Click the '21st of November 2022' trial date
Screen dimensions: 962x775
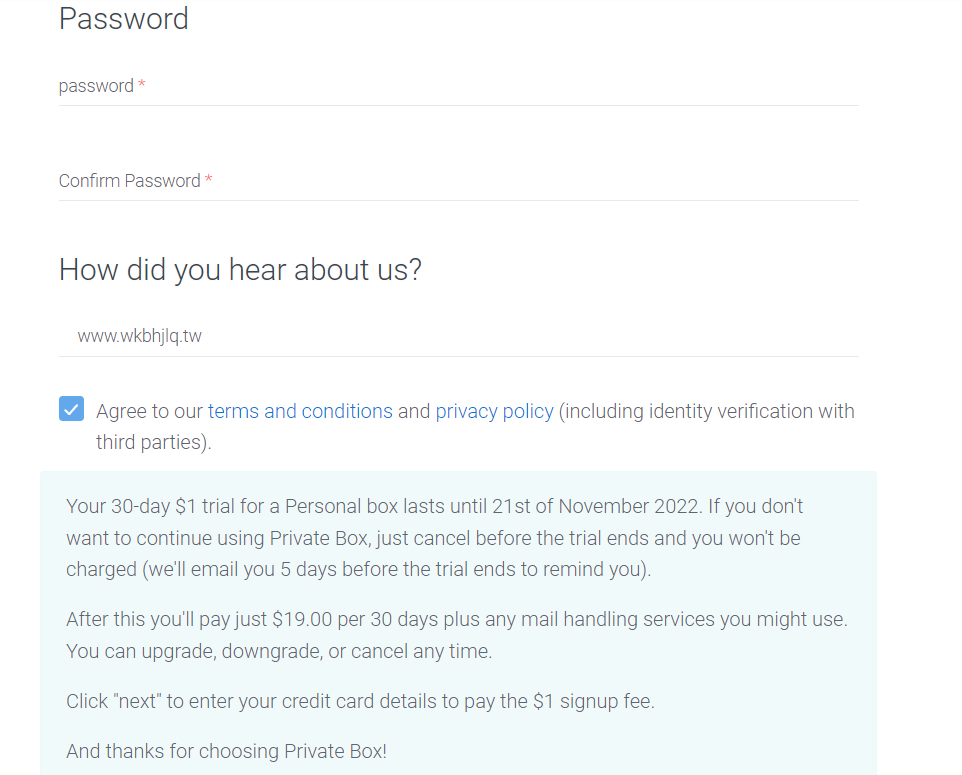[595, 506]
